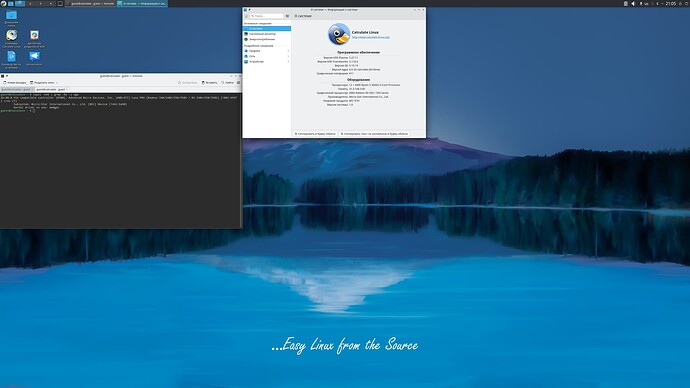Click the lock screen icon in panel

(680, 4)
